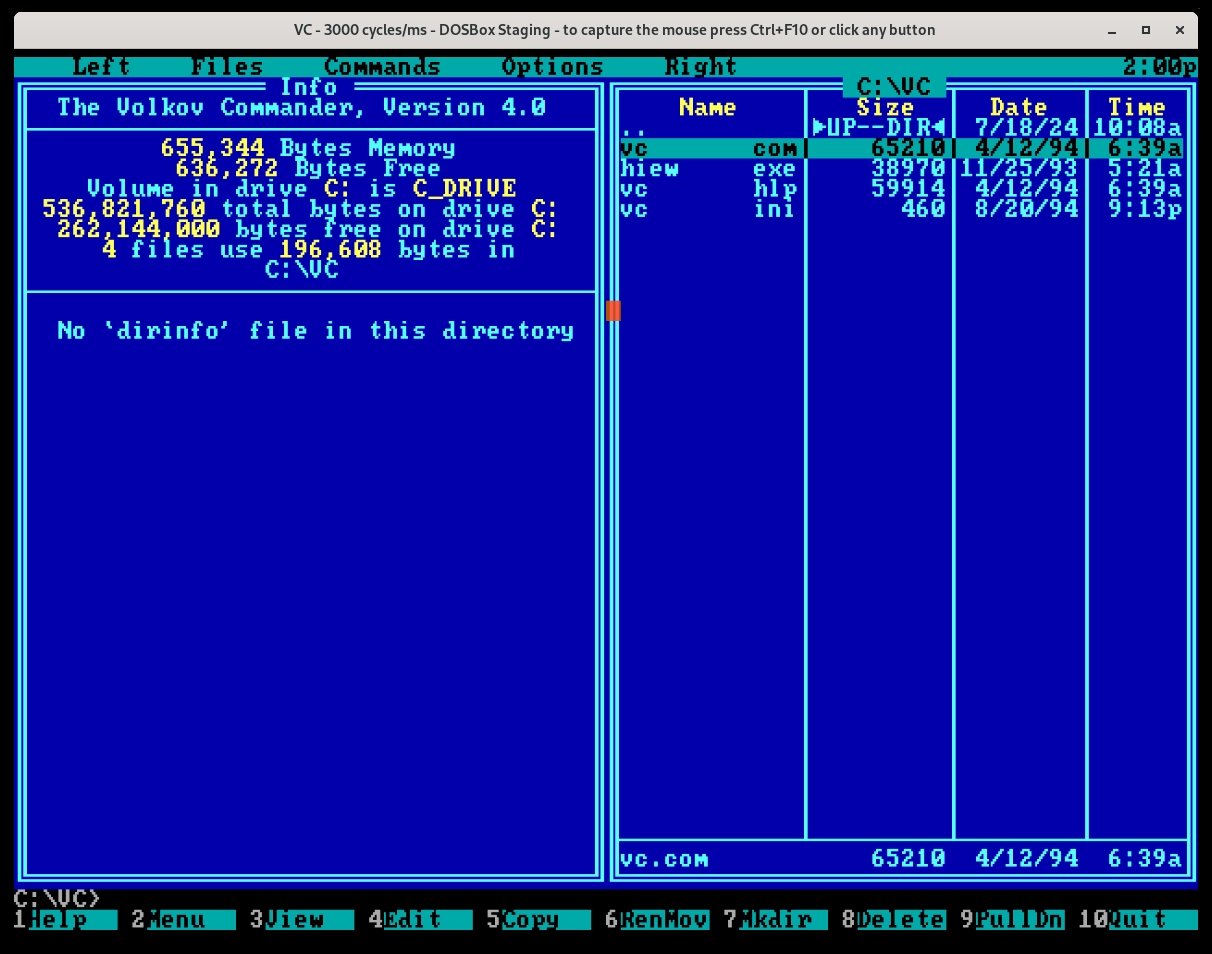The image size is (1212, 954).
Task: Select the hiew exe file row
Action: coord(901,168)
